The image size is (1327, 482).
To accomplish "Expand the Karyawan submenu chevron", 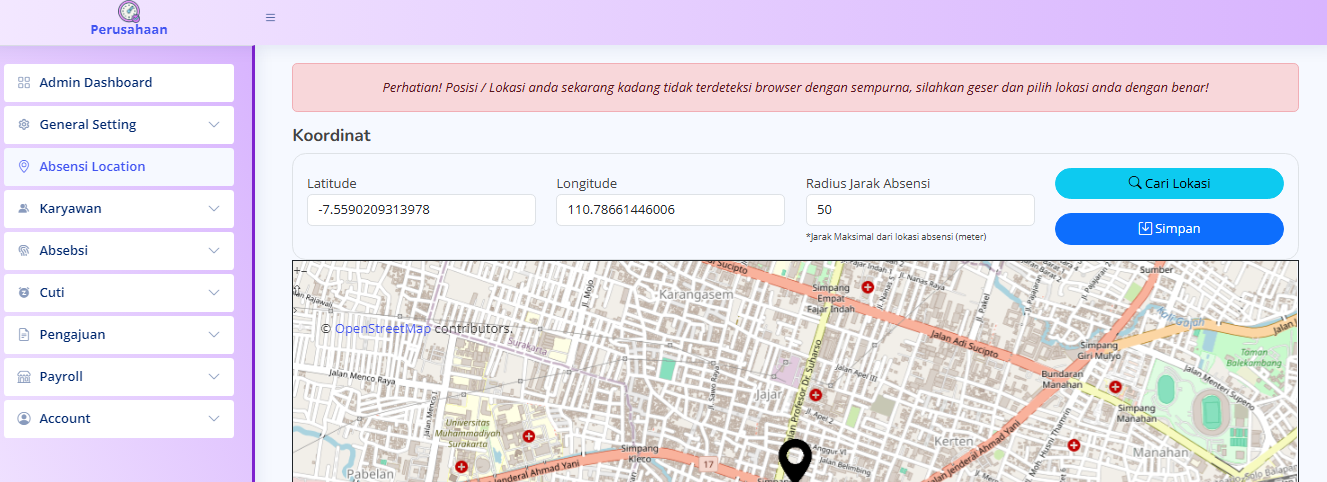I will point(214,209).
